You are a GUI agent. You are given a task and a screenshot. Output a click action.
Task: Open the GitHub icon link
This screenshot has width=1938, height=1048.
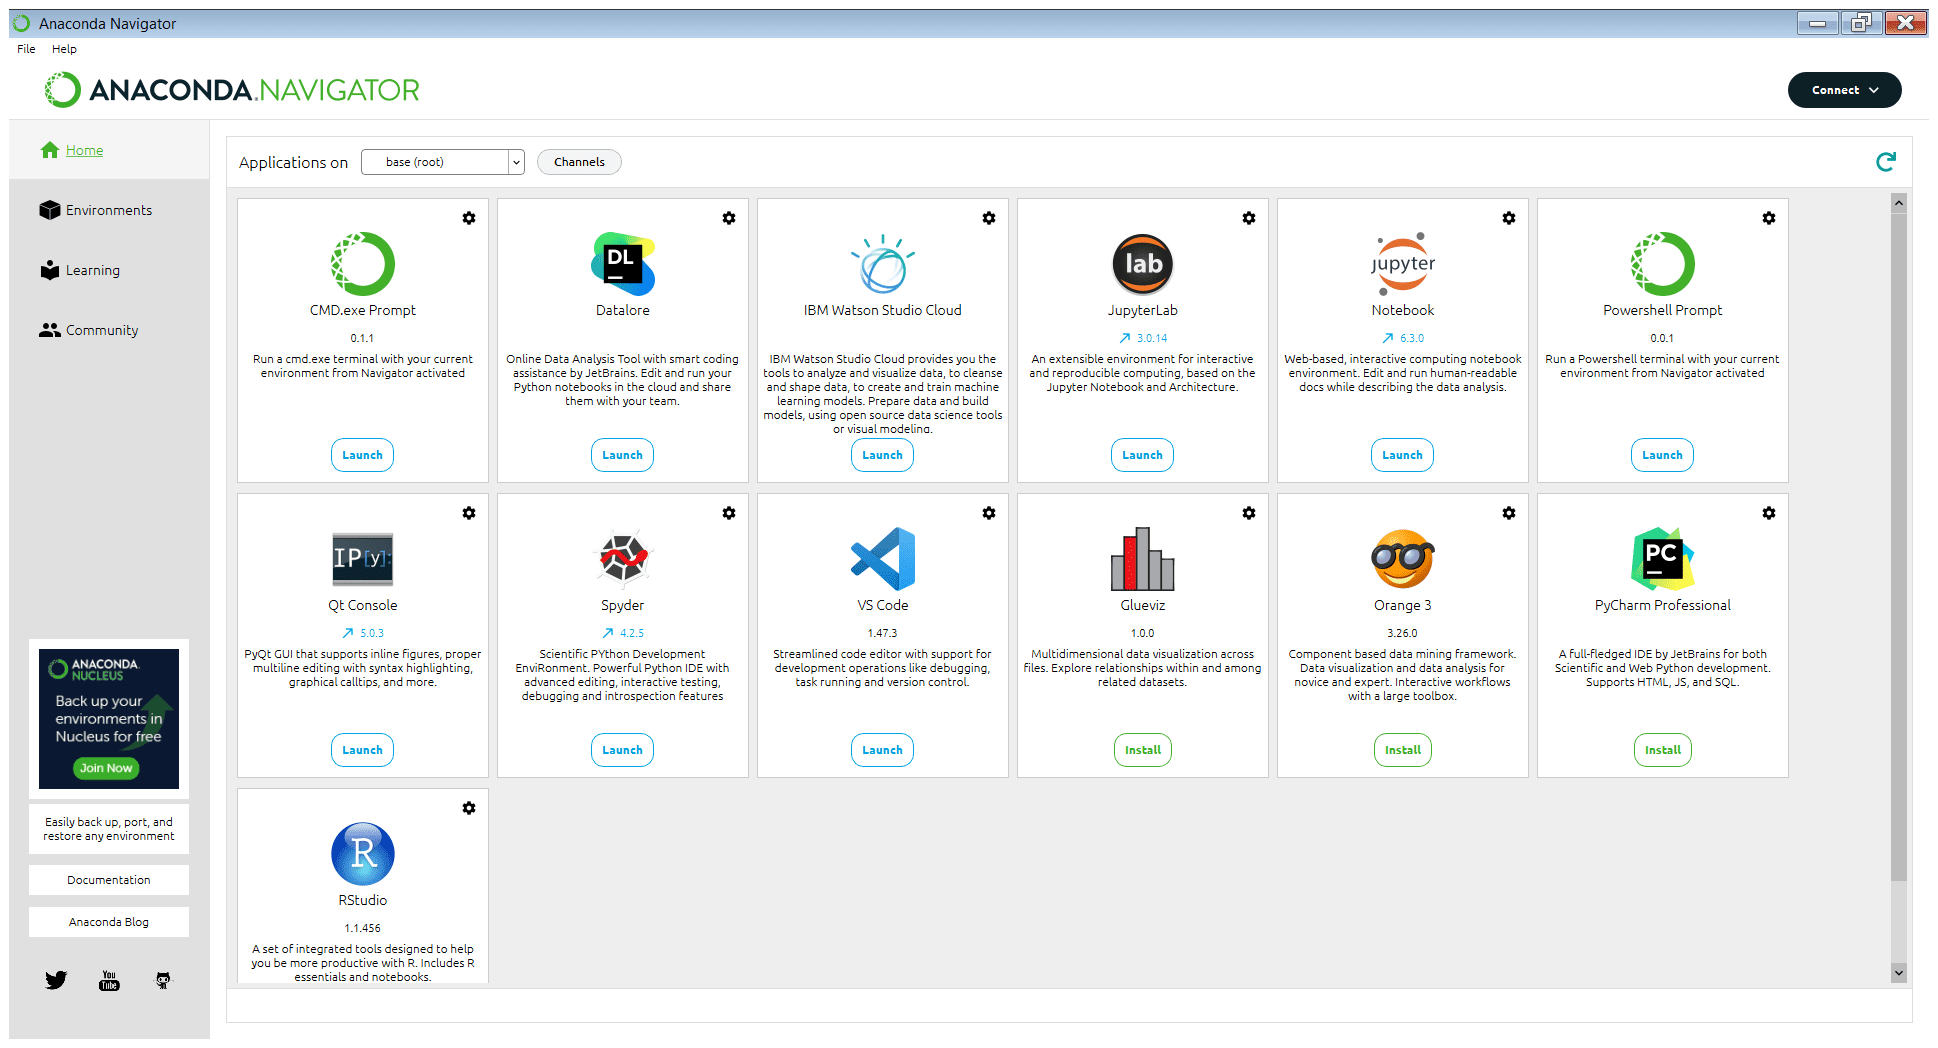tap(163, 980)
